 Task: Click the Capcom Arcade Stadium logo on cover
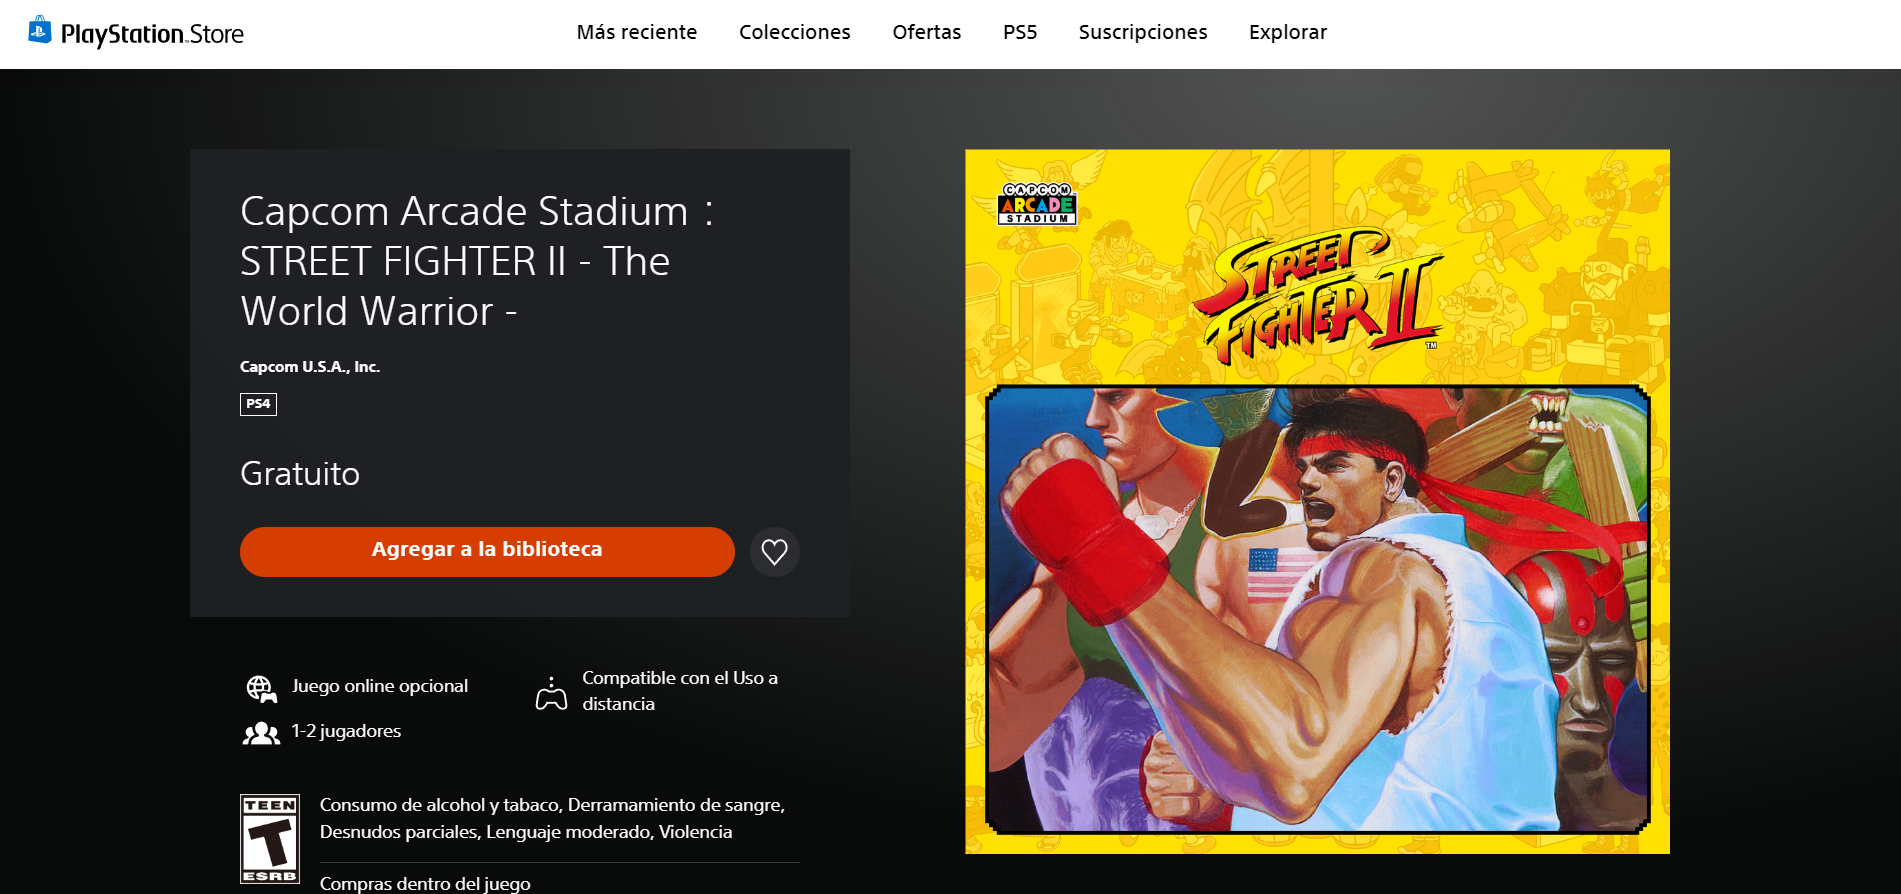1037,204
